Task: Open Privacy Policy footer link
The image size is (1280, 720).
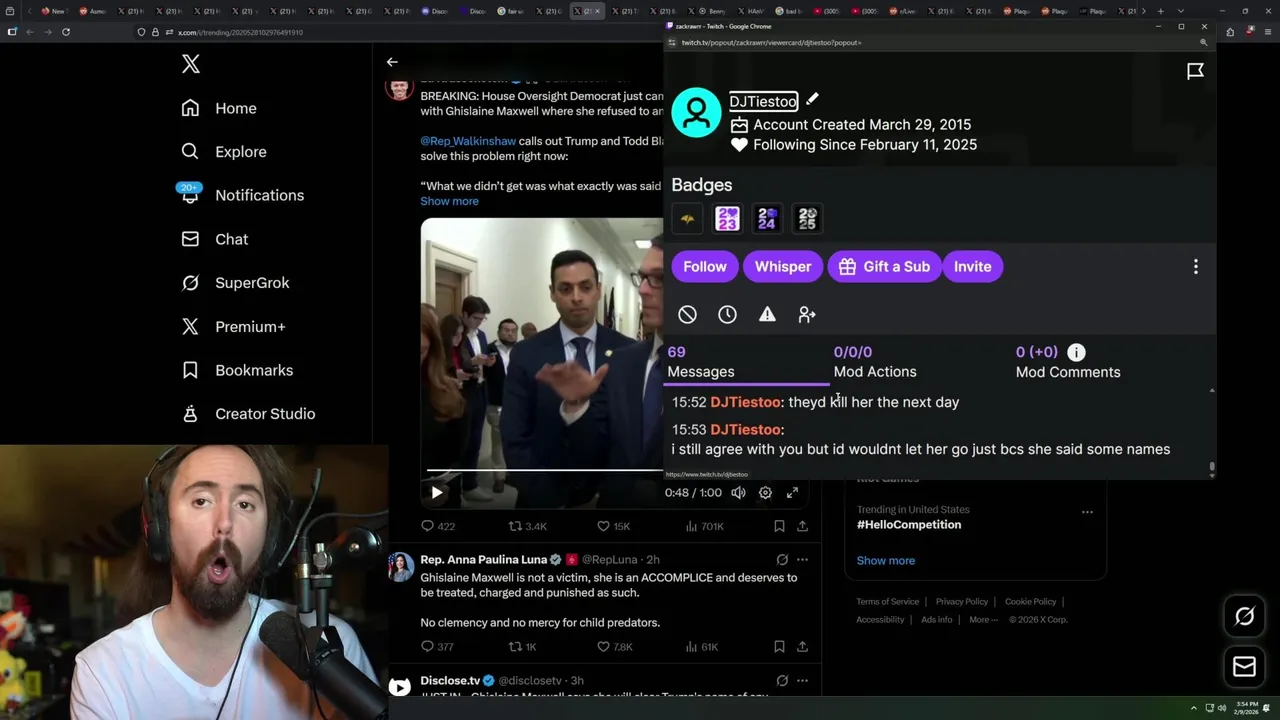Action: [962, 602]
